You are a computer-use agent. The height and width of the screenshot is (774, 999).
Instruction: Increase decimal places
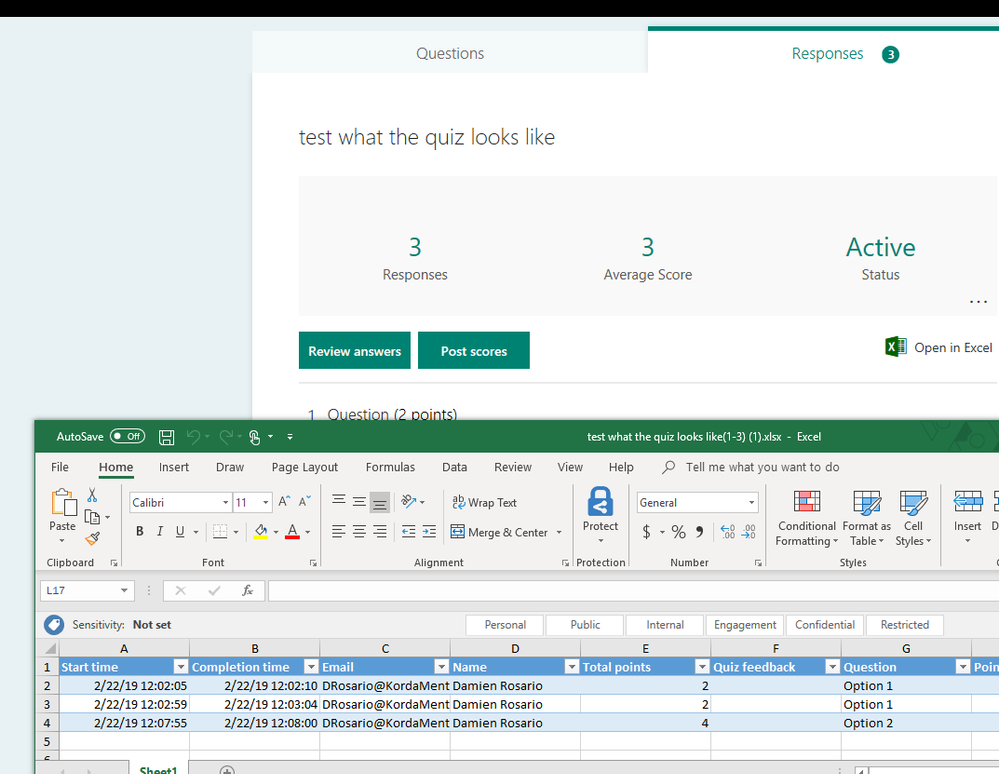(x=728, y=532)
